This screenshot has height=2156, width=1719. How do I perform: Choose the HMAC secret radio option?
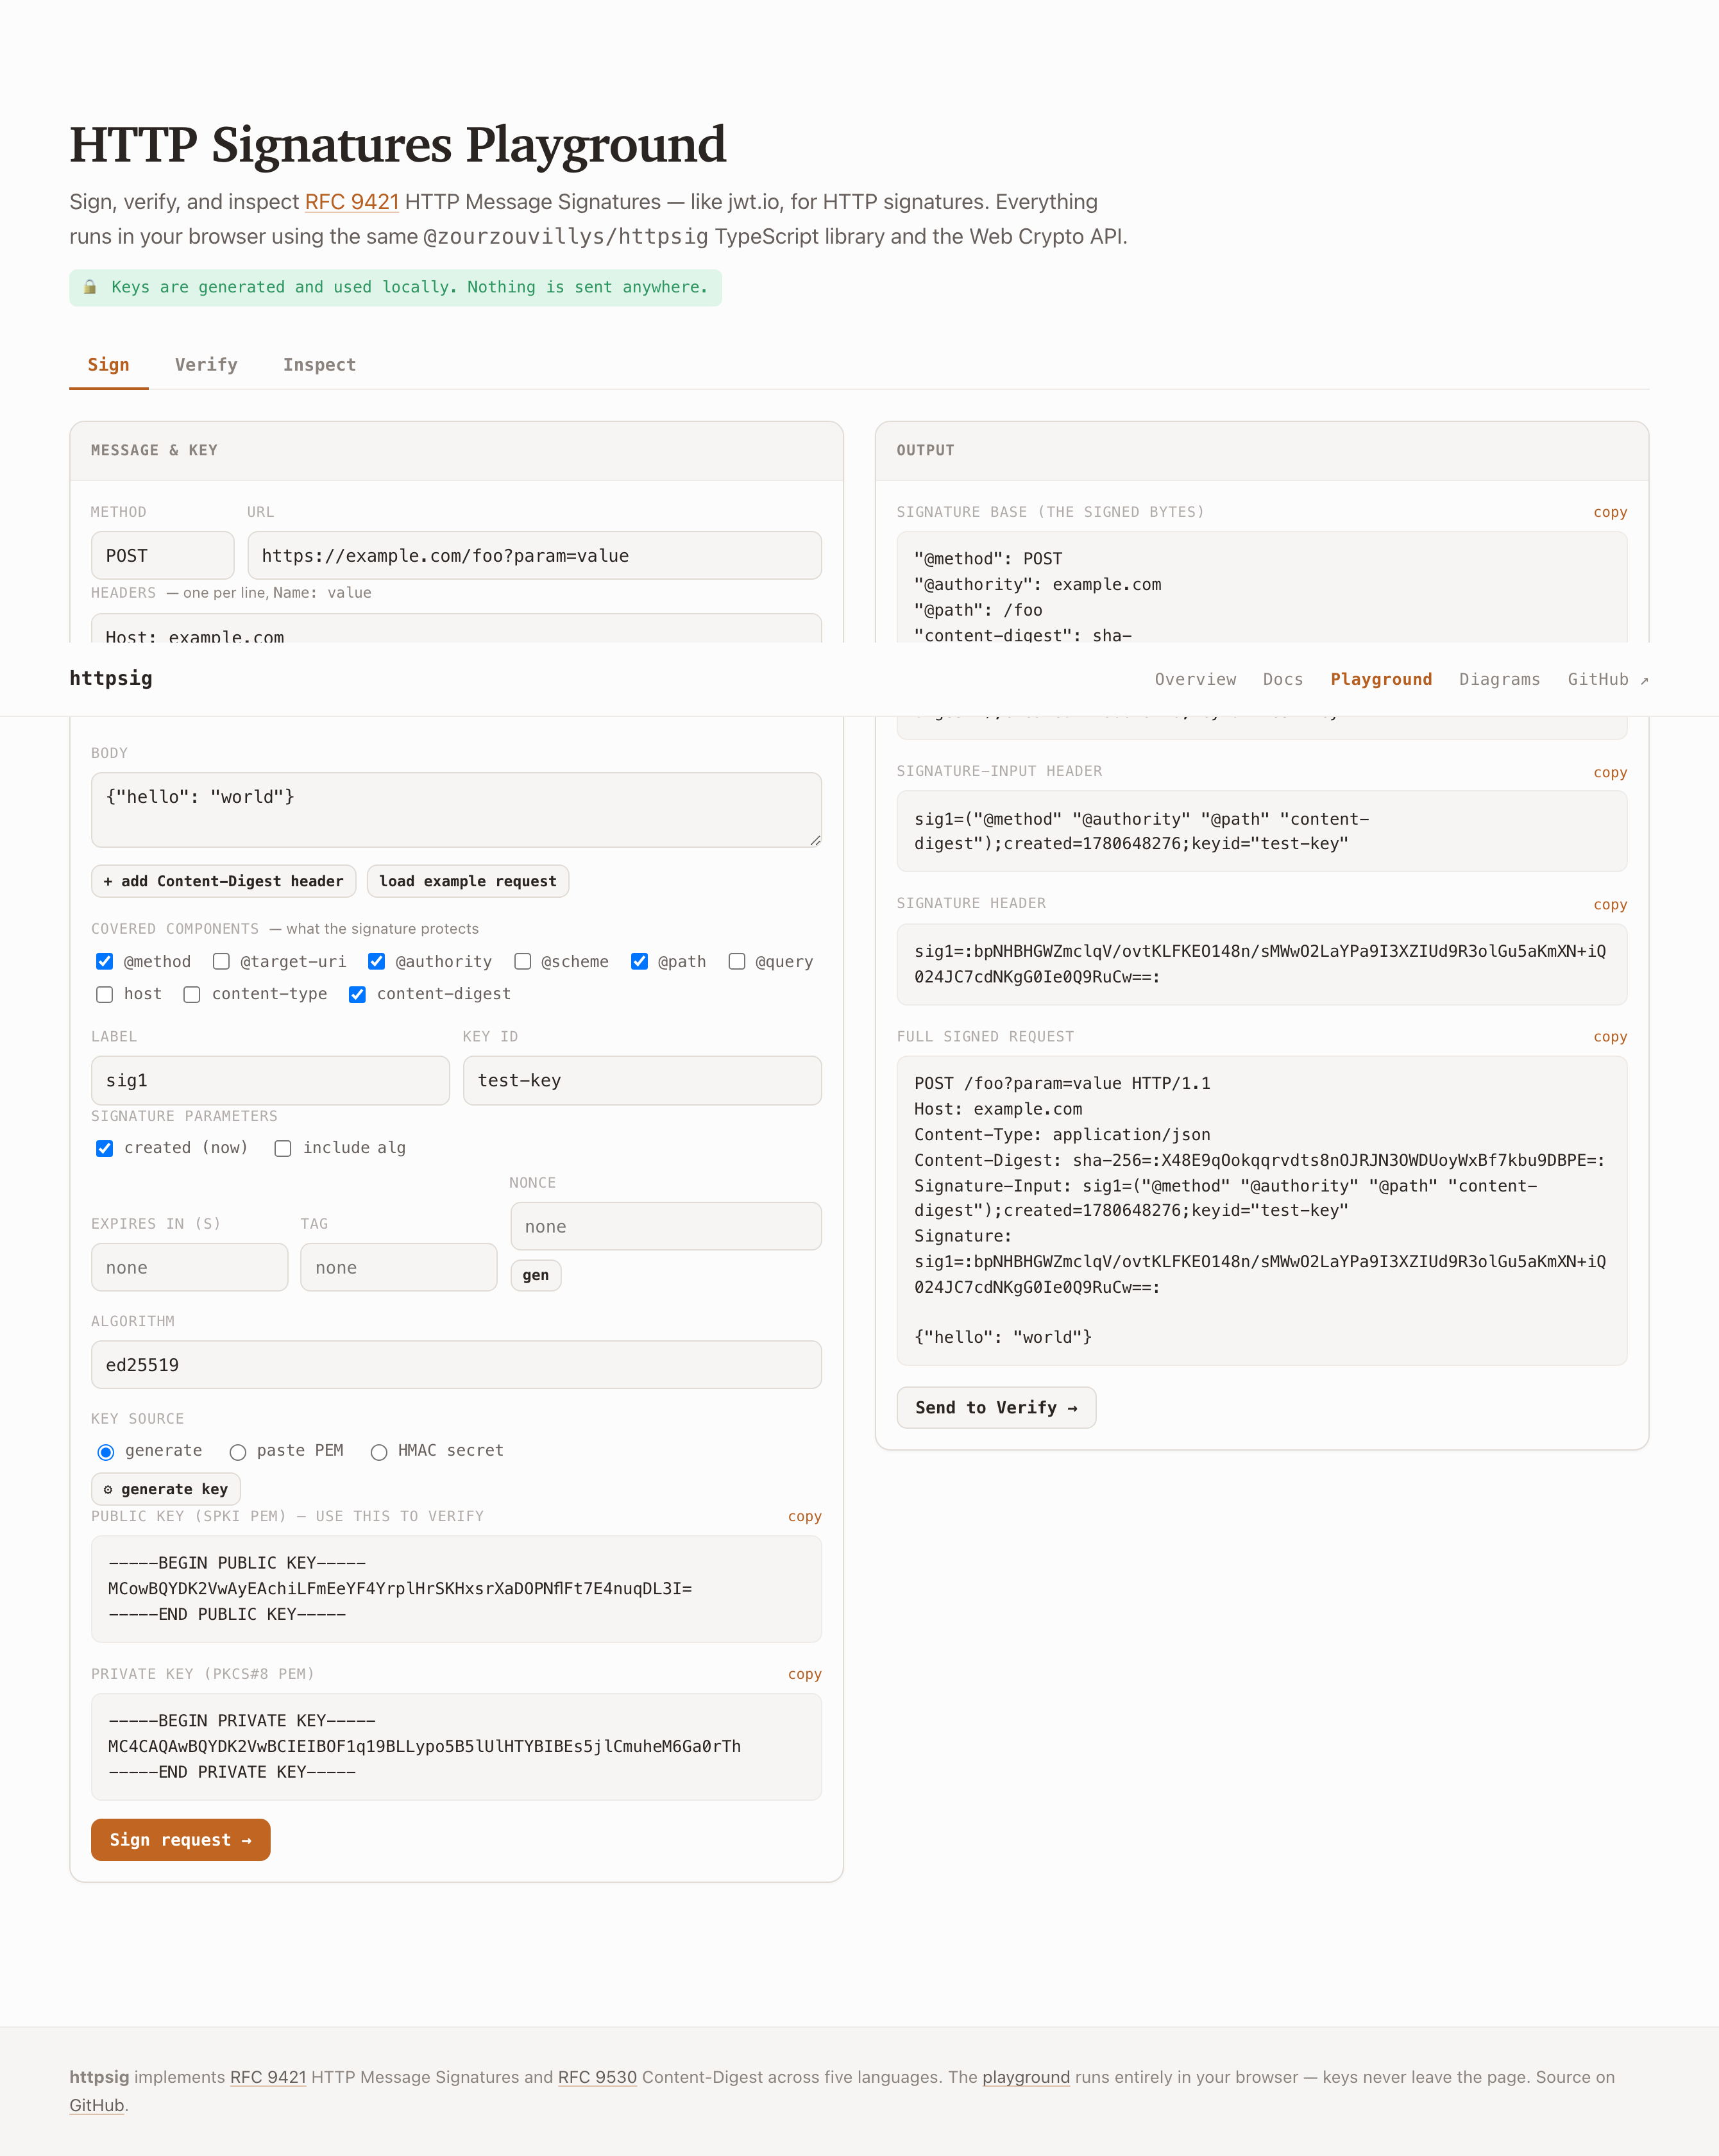pyautogui.click(x=379, y=1451)
